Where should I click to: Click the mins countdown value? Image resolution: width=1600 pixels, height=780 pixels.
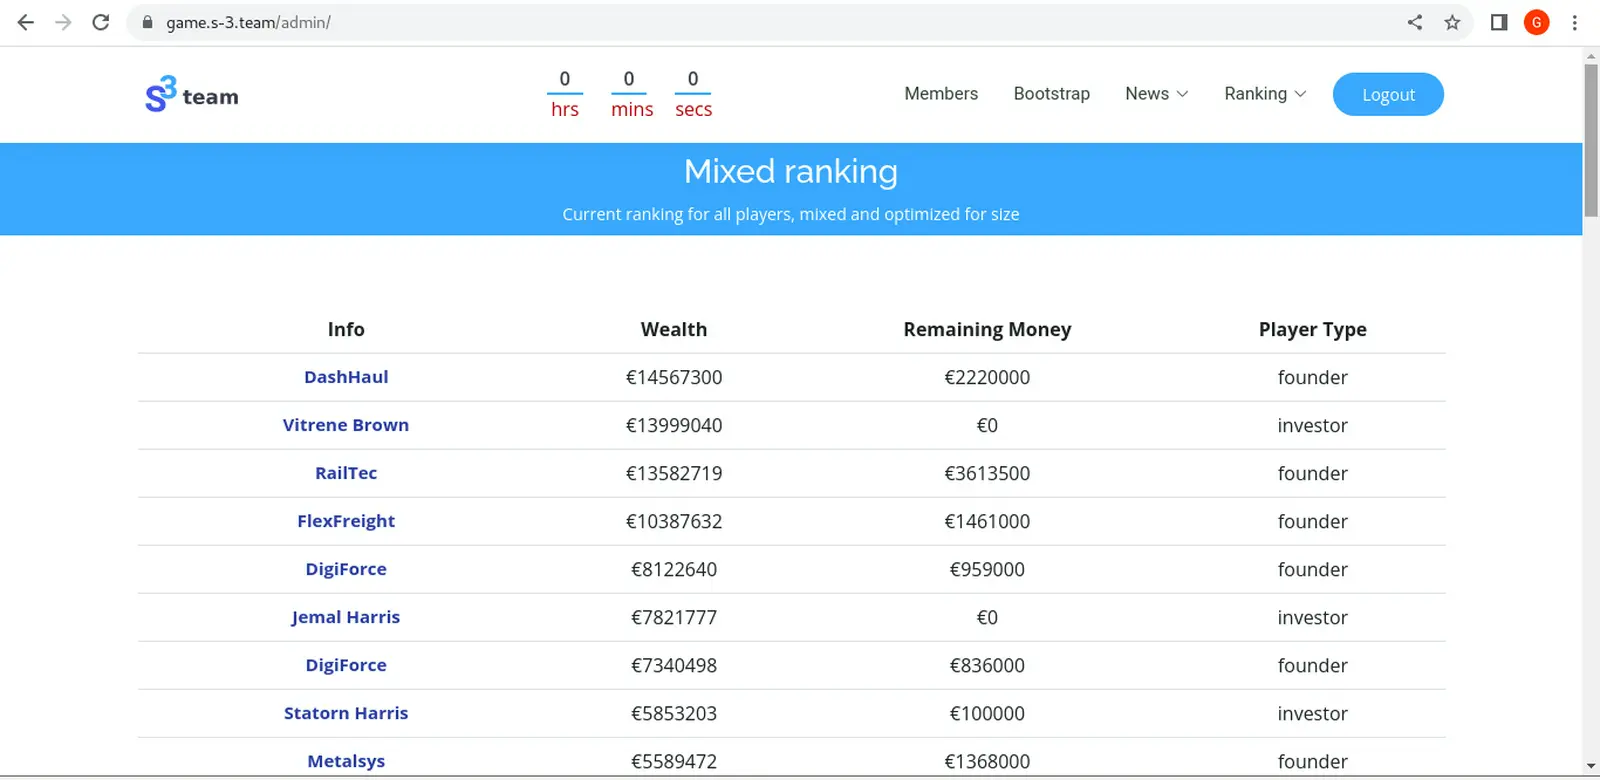pos(629,79)
